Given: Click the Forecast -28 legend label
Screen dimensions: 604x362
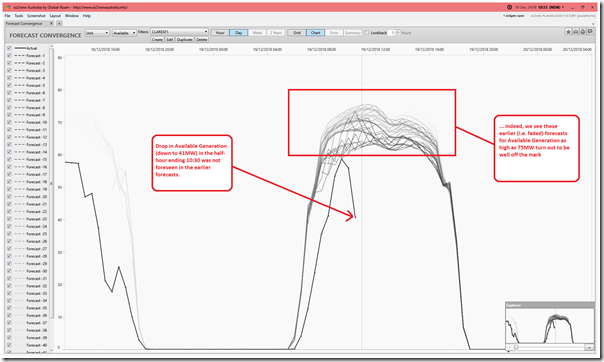Looking at the screenshot, I should 37,256.
